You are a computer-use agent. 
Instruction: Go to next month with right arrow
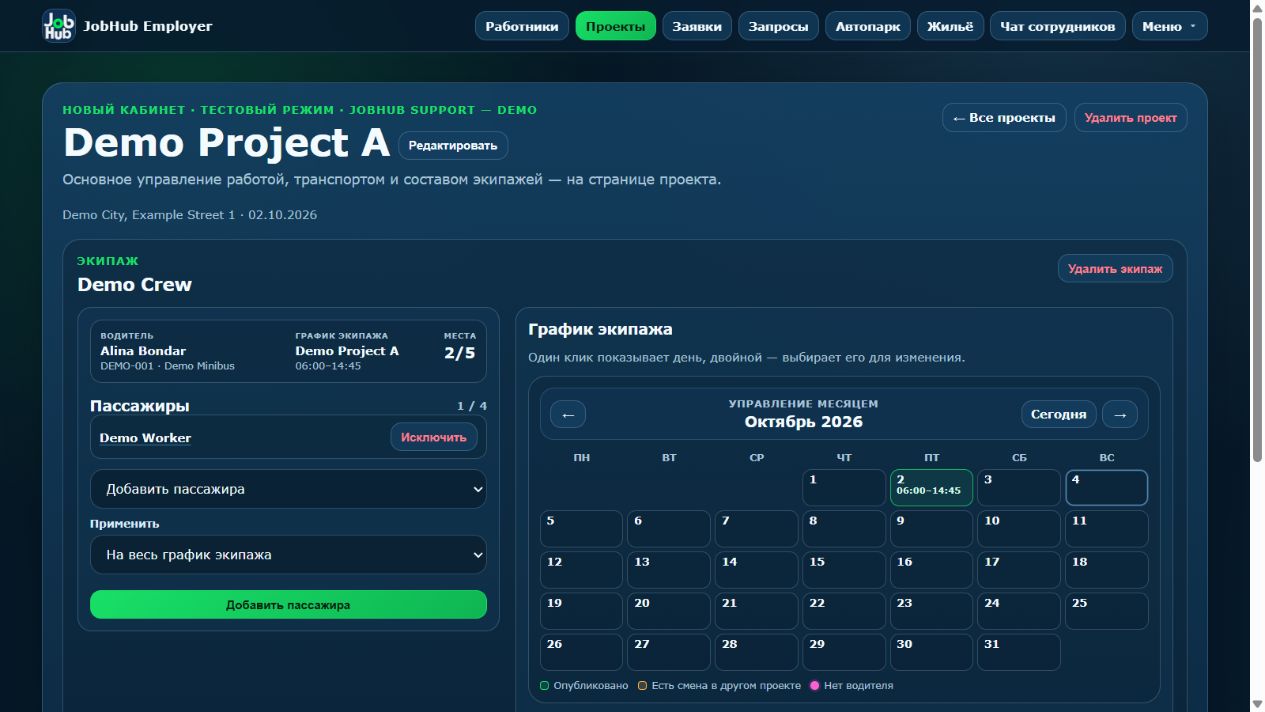coord(1120,414)
